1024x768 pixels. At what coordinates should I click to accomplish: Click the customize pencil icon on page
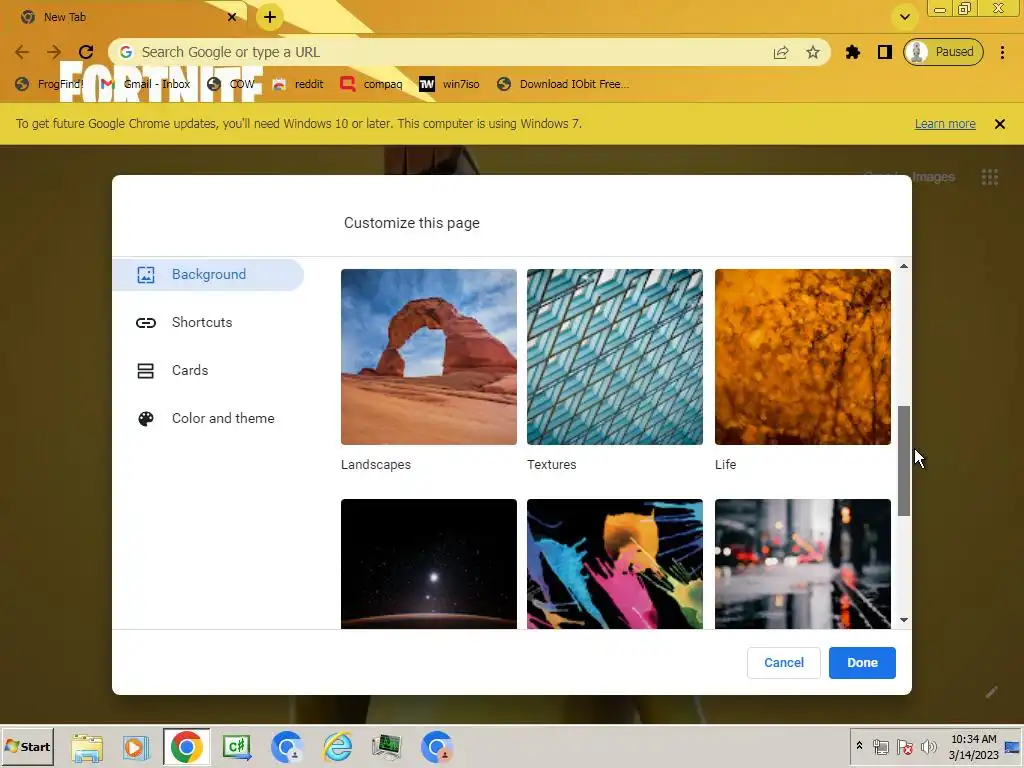pos(991,692)
